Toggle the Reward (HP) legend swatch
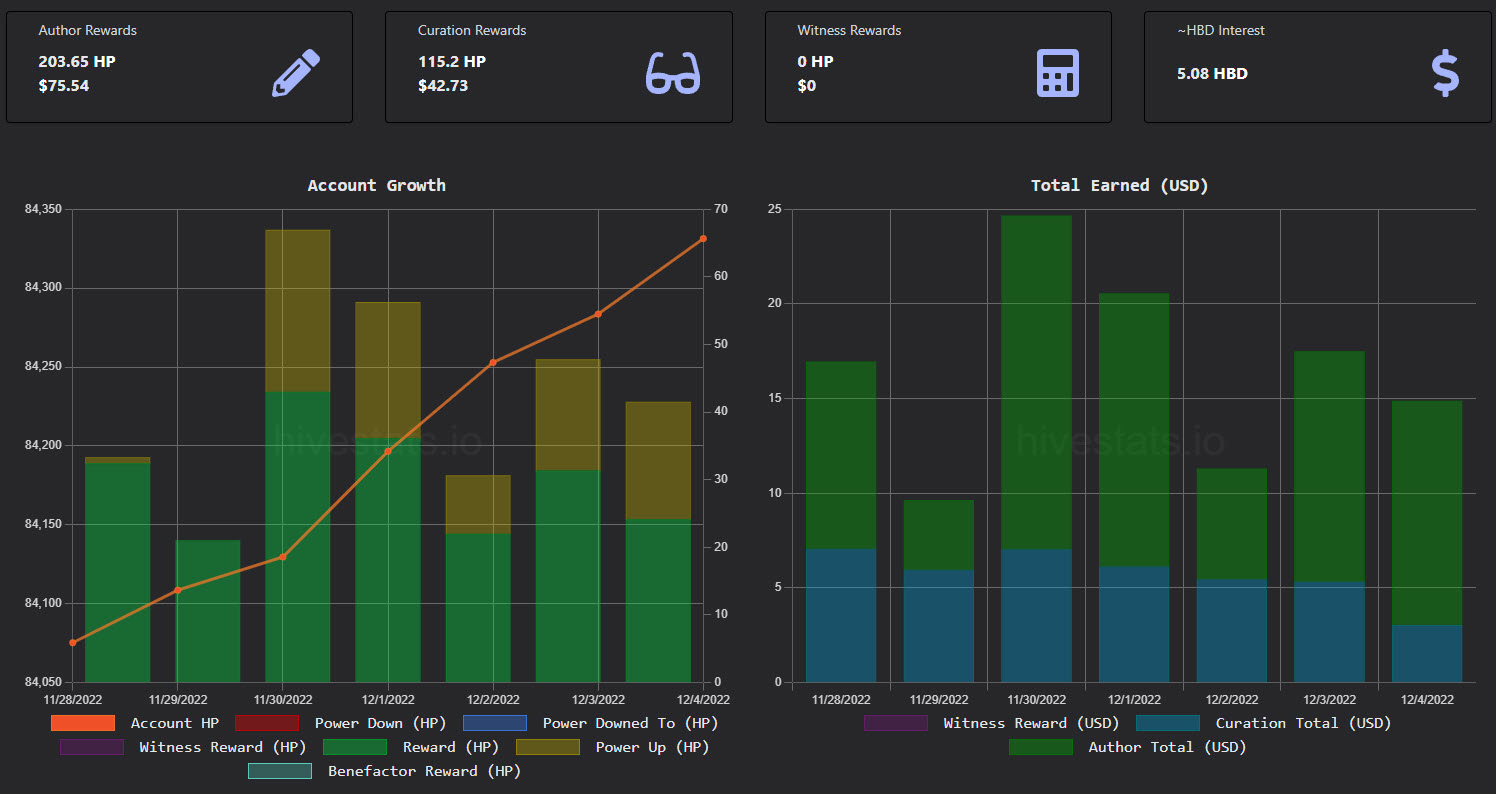The width and height of the screenshot is (1496, 794). pos(355,747)
